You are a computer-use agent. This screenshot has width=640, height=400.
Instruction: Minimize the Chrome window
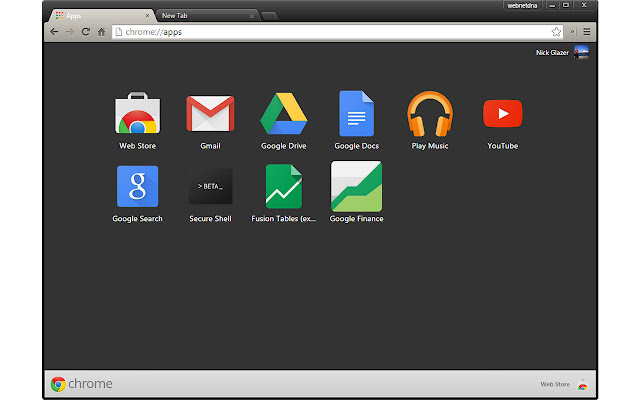552,5
